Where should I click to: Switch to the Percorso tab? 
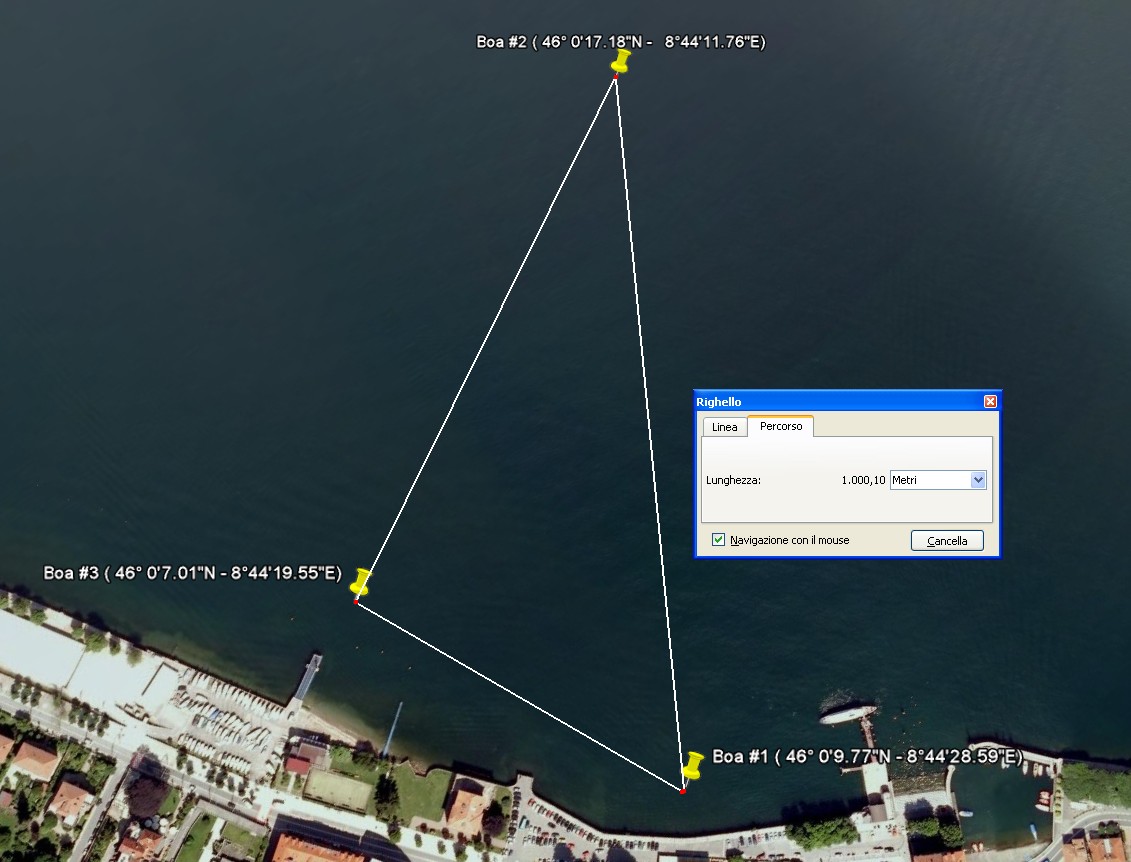pyautogui.click(x=781, y=426)
